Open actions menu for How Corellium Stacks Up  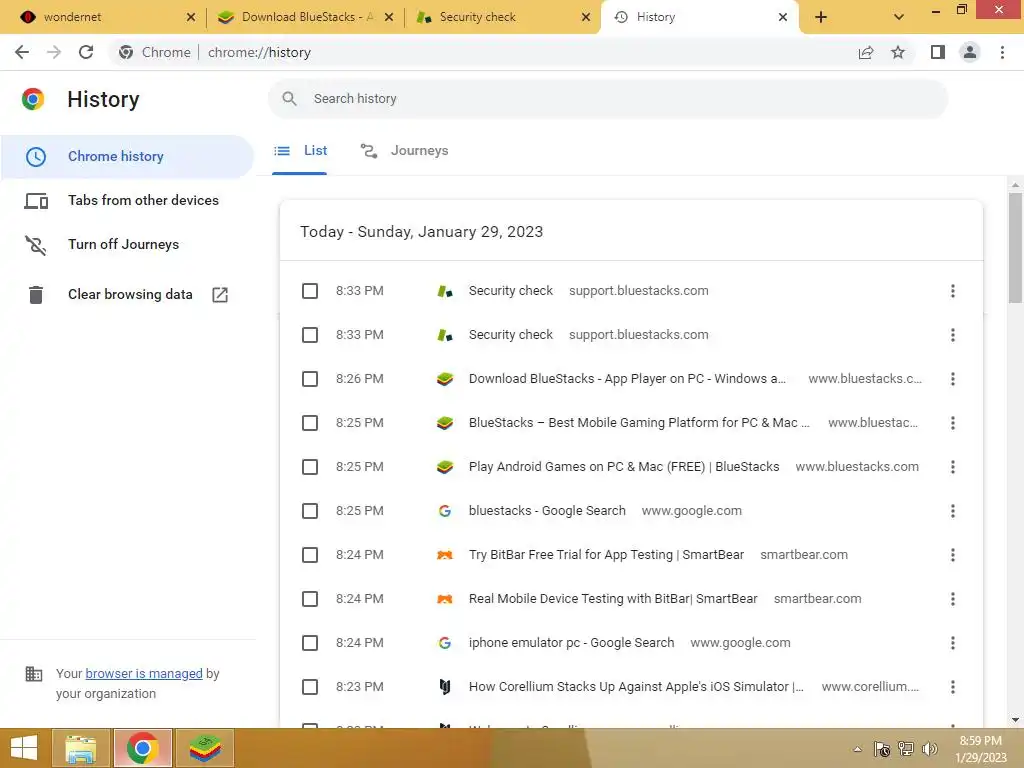(953, 687)
